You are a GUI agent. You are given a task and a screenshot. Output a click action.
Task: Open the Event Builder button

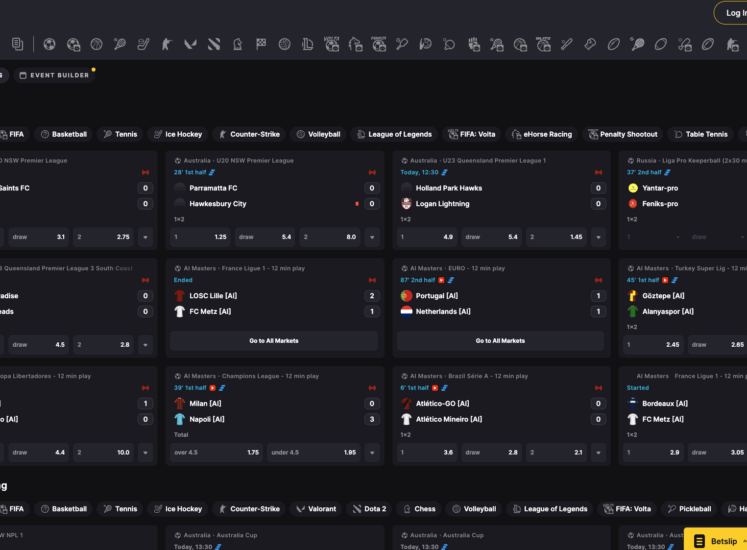pos(54,75)
